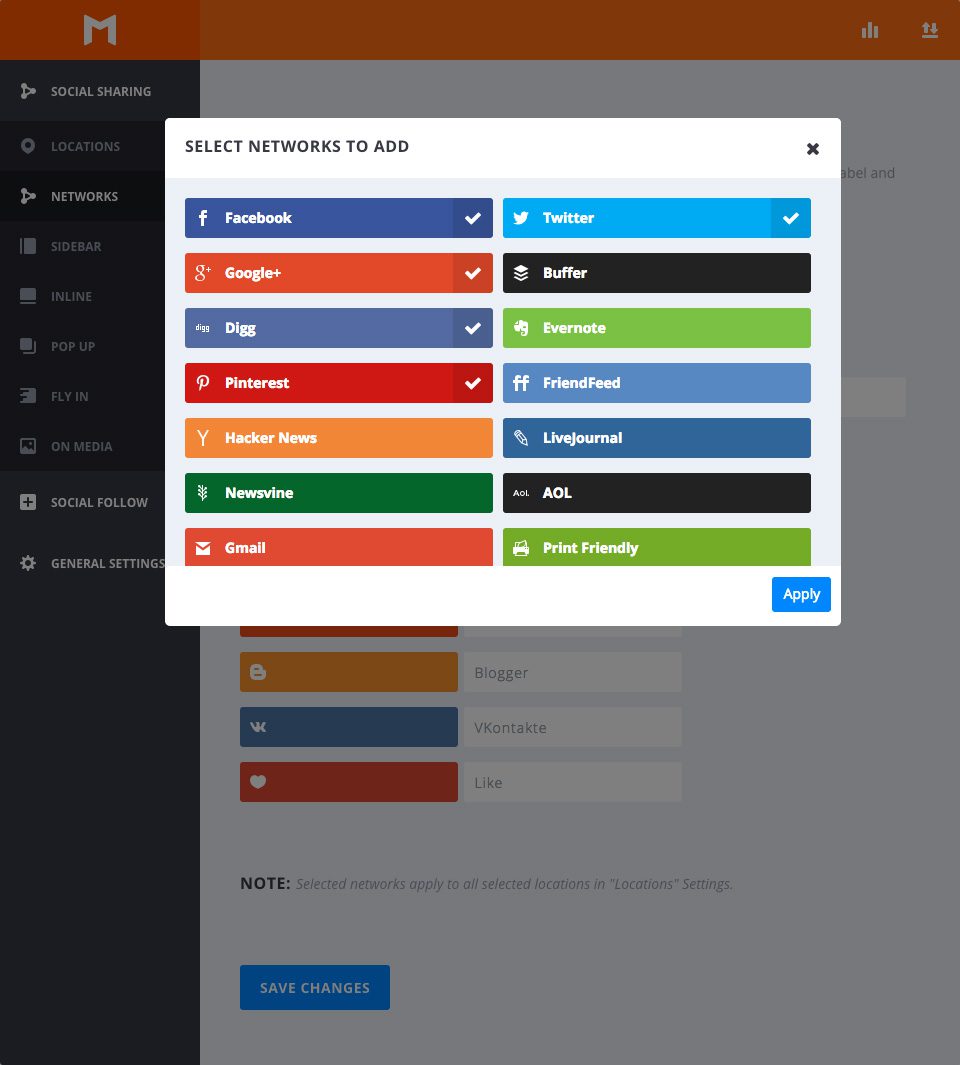Click the Twitter bird icon
The width and height of the screenshot is (960, 1065).
pyautogui.click(x=520, y=218)
